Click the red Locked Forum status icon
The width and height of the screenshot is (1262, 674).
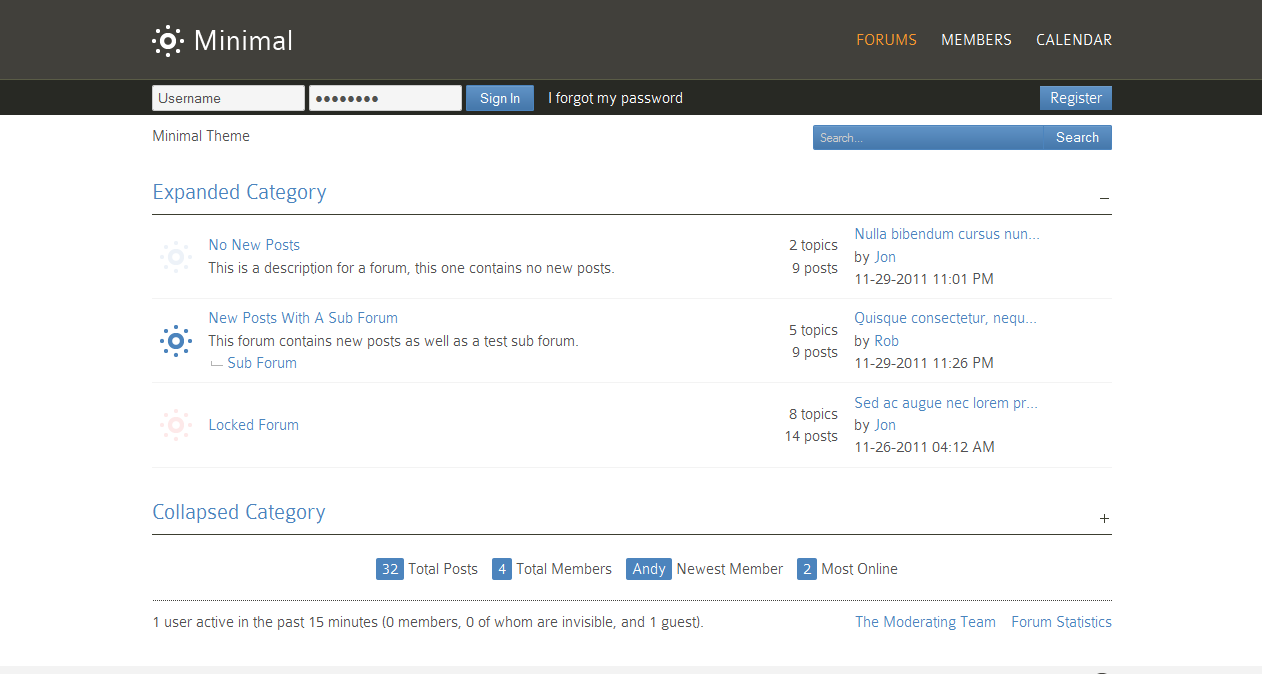click(x=176, y=425)
